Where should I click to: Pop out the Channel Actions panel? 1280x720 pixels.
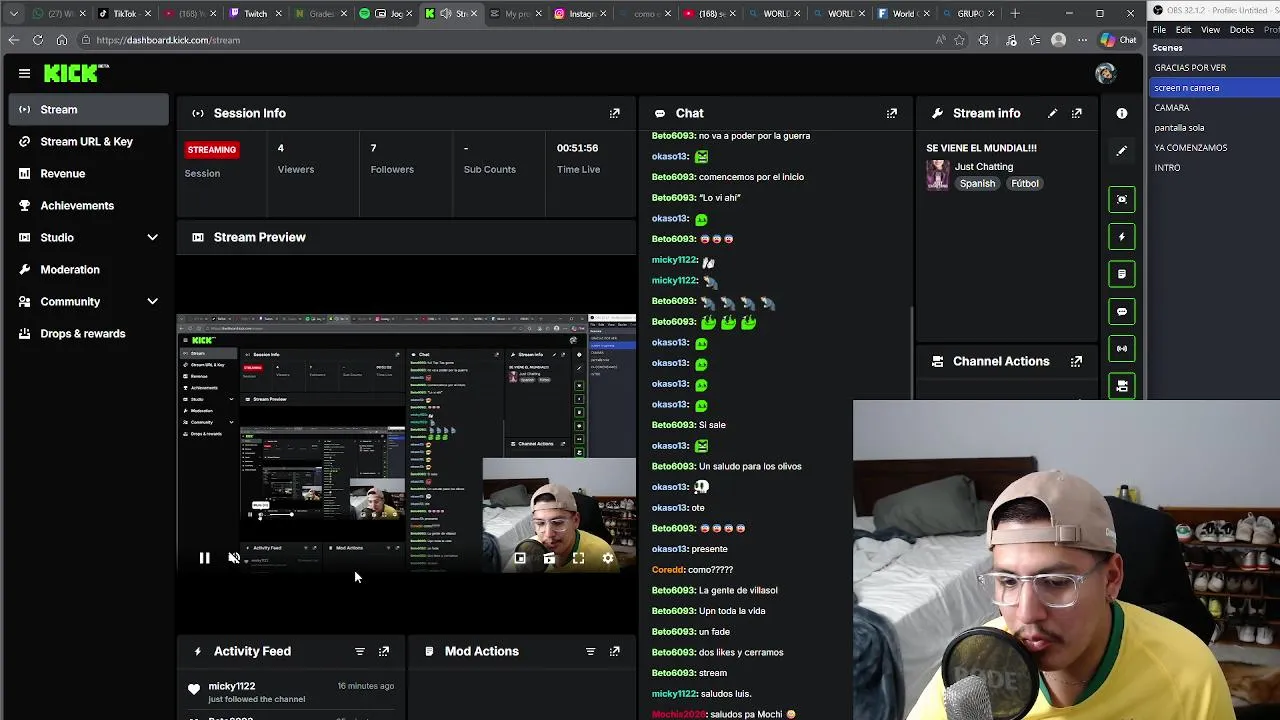click(x=1077, y=361)
